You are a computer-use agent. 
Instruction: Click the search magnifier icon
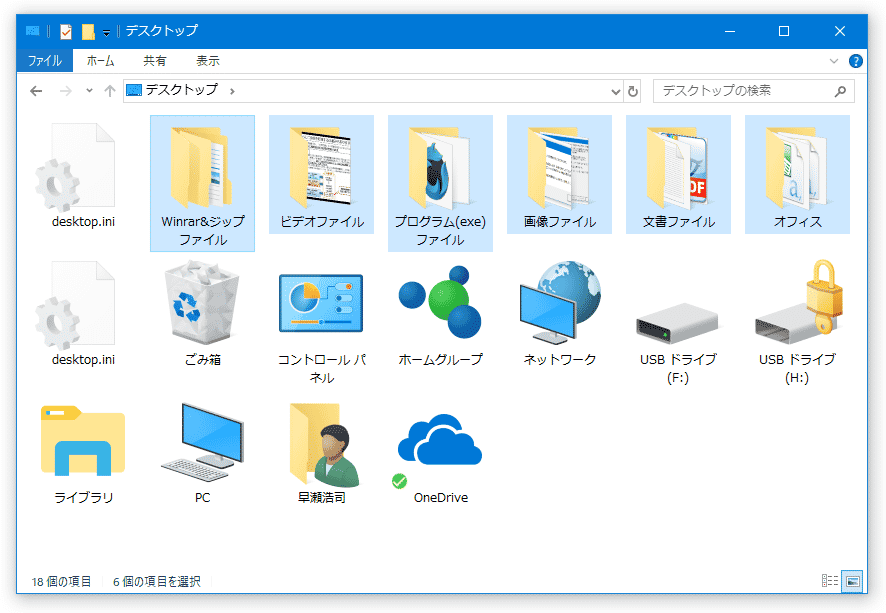point(840,91)
